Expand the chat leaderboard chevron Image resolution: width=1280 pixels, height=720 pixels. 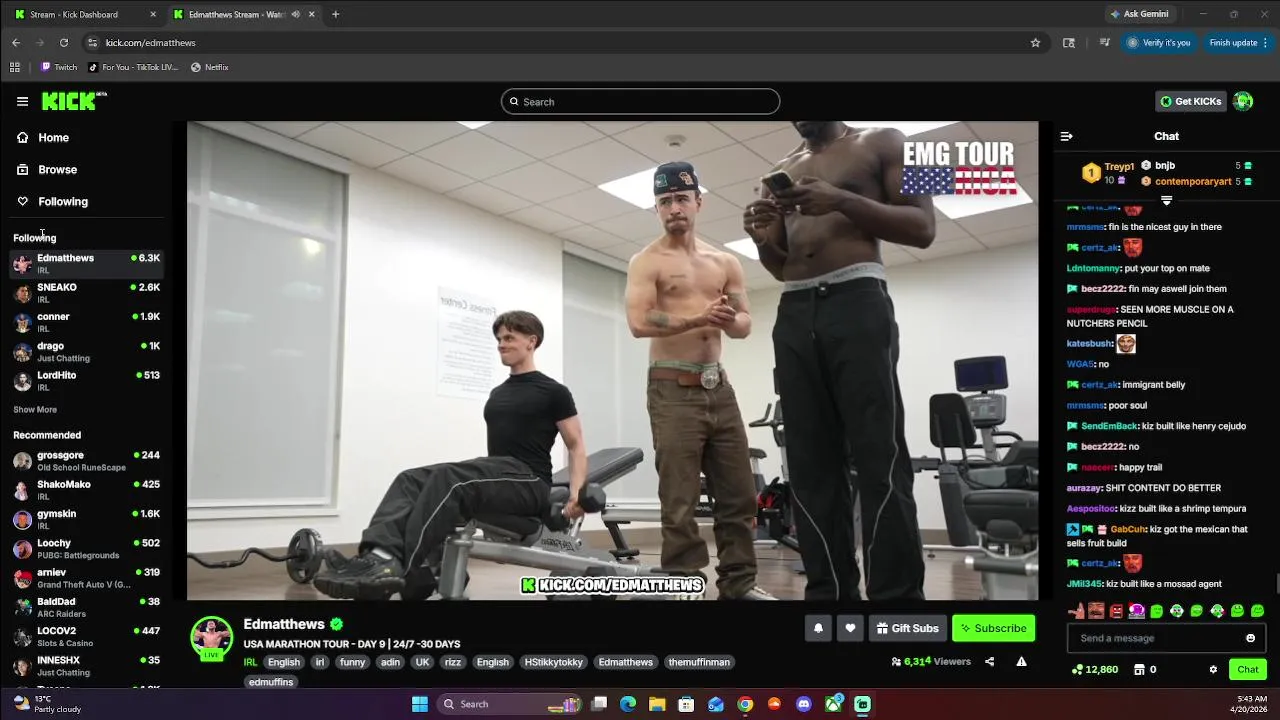(x=1166, y=201)
